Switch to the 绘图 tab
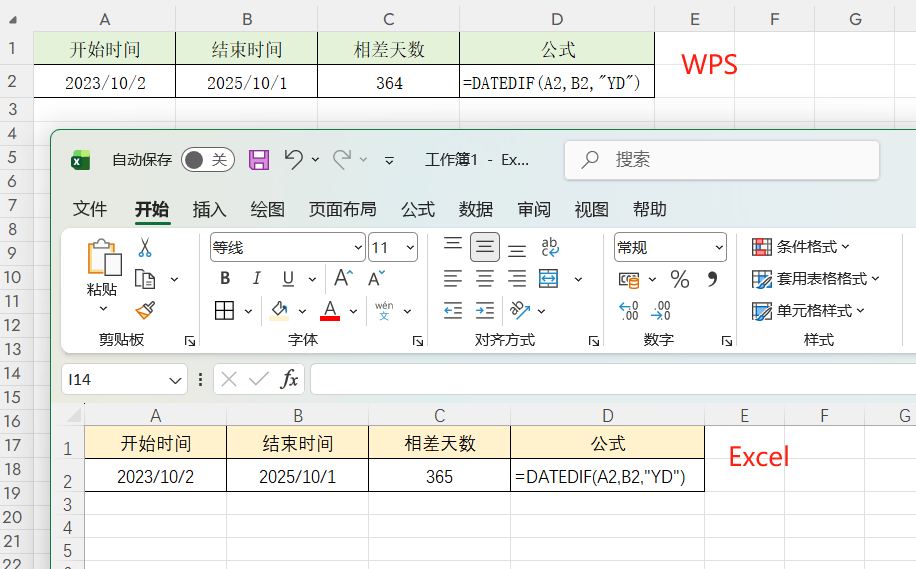This screenshot has width=916, height=569. (267, 209)
